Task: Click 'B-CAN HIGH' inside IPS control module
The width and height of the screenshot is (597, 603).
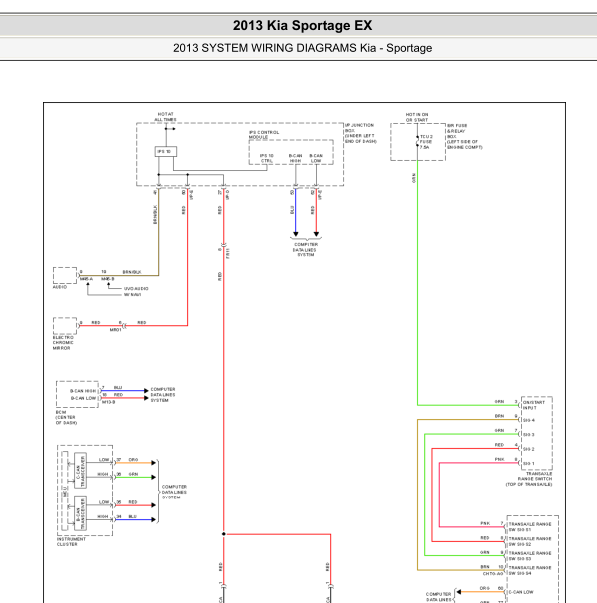Action: tap(295, 158)
